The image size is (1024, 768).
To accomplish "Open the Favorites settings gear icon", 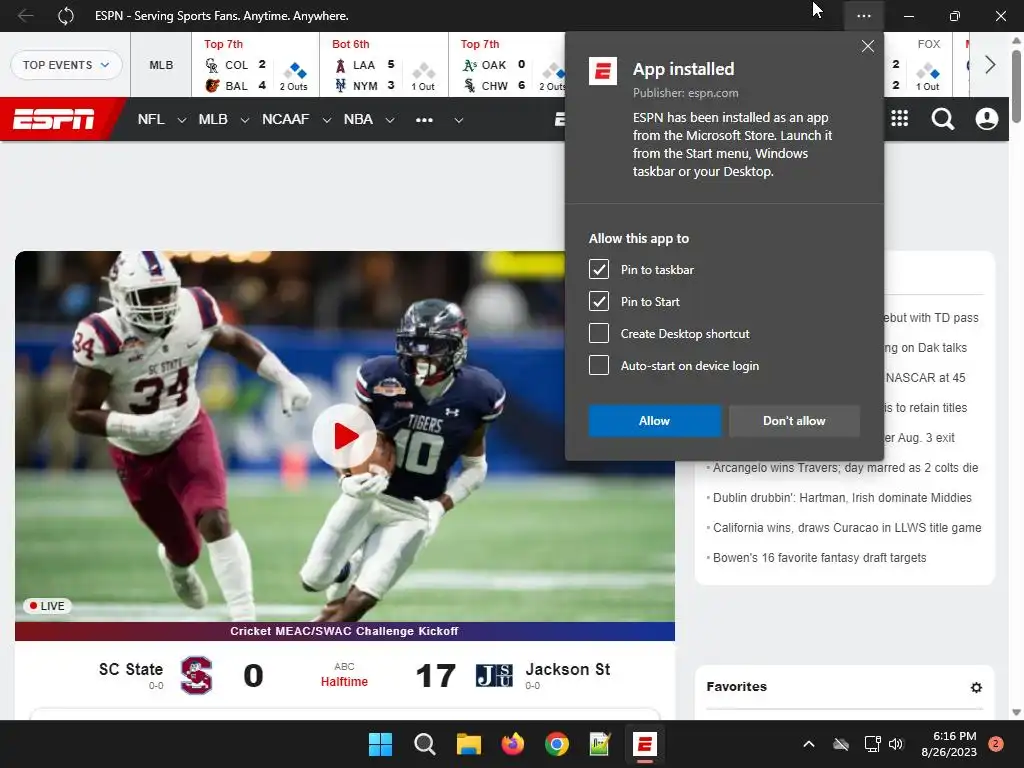I will coord(976,687).
